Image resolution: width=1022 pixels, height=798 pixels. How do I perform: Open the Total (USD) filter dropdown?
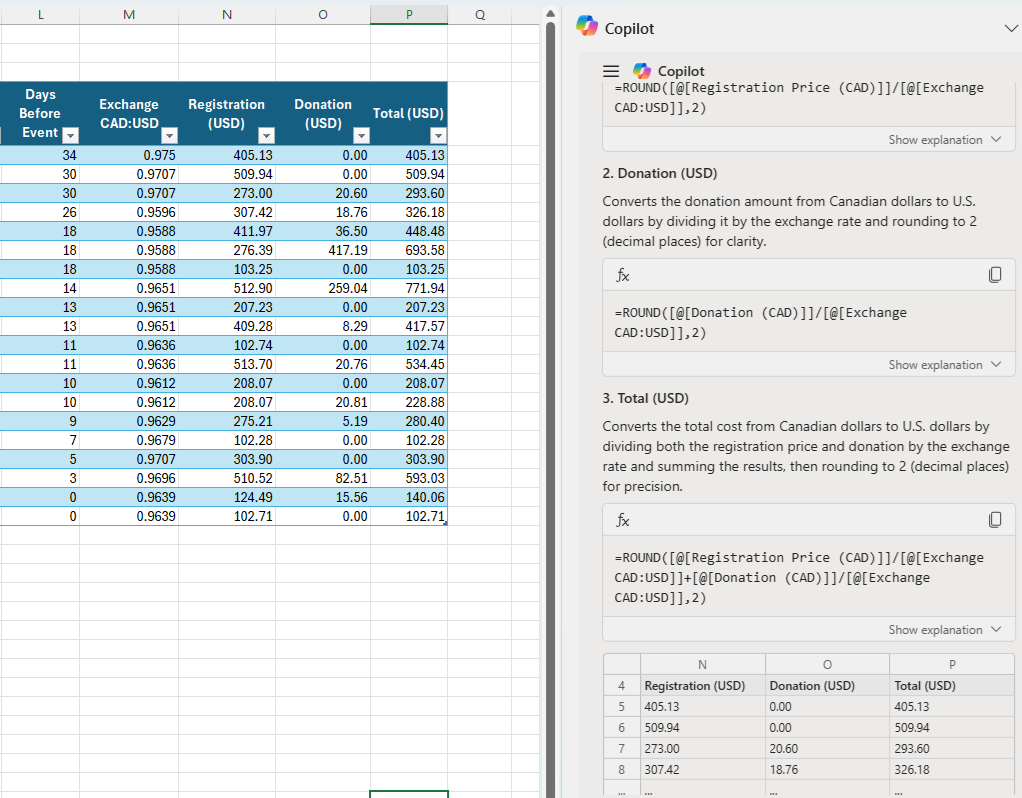tap(437, 135)
